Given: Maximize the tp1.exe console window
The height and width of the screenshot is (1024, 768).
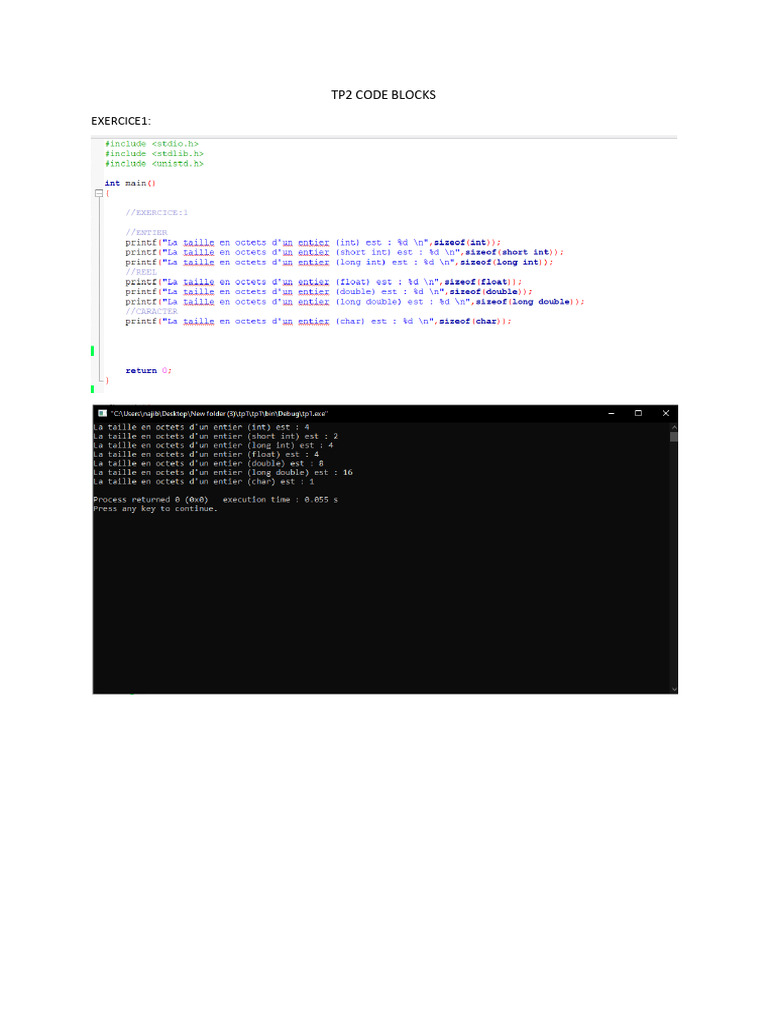Looking at the screenshot, I should (638, 413).
